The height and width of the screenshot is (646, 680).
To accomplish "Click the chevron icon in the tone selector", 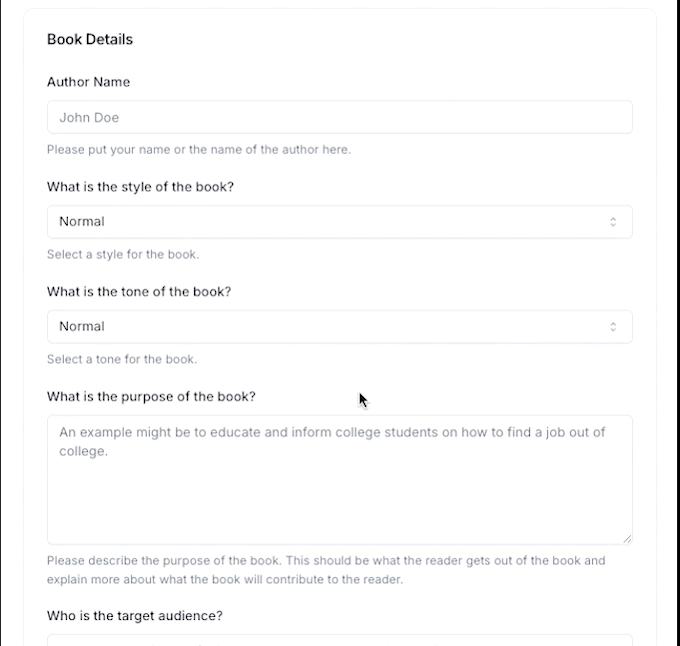I will (x=613, y=327).
